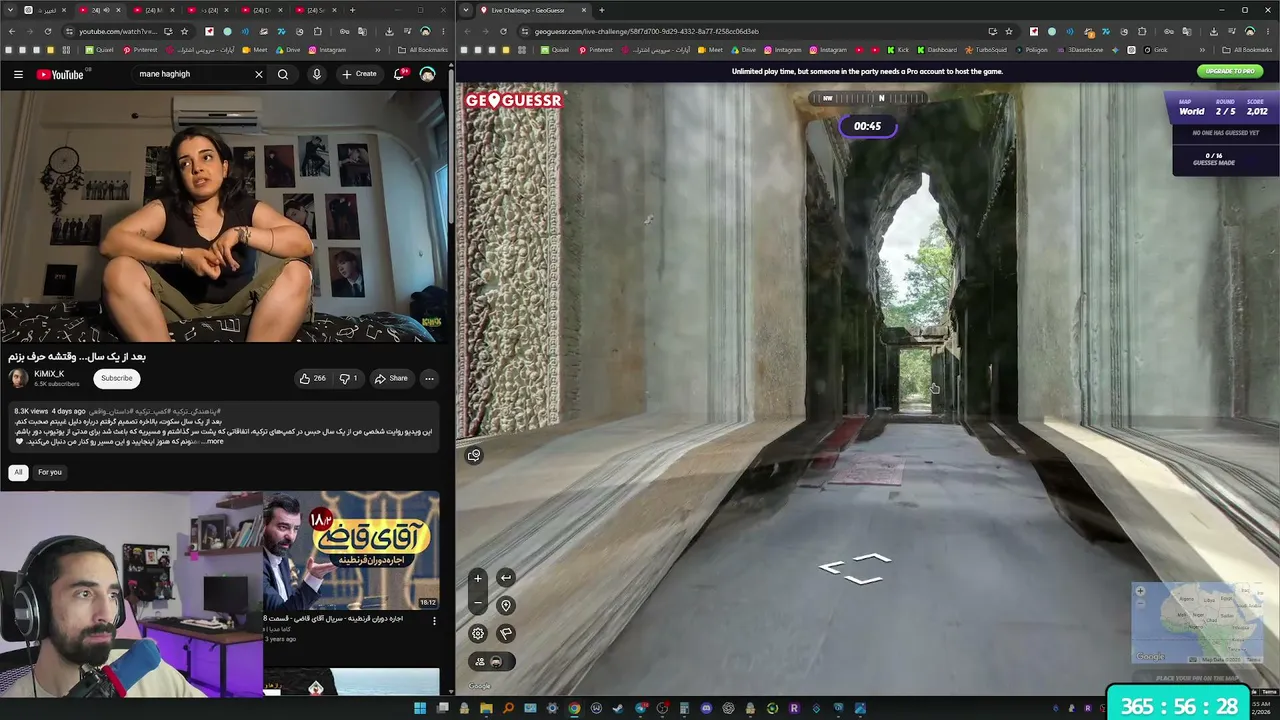Run the YouTube search magnifier button

(283, 74)
